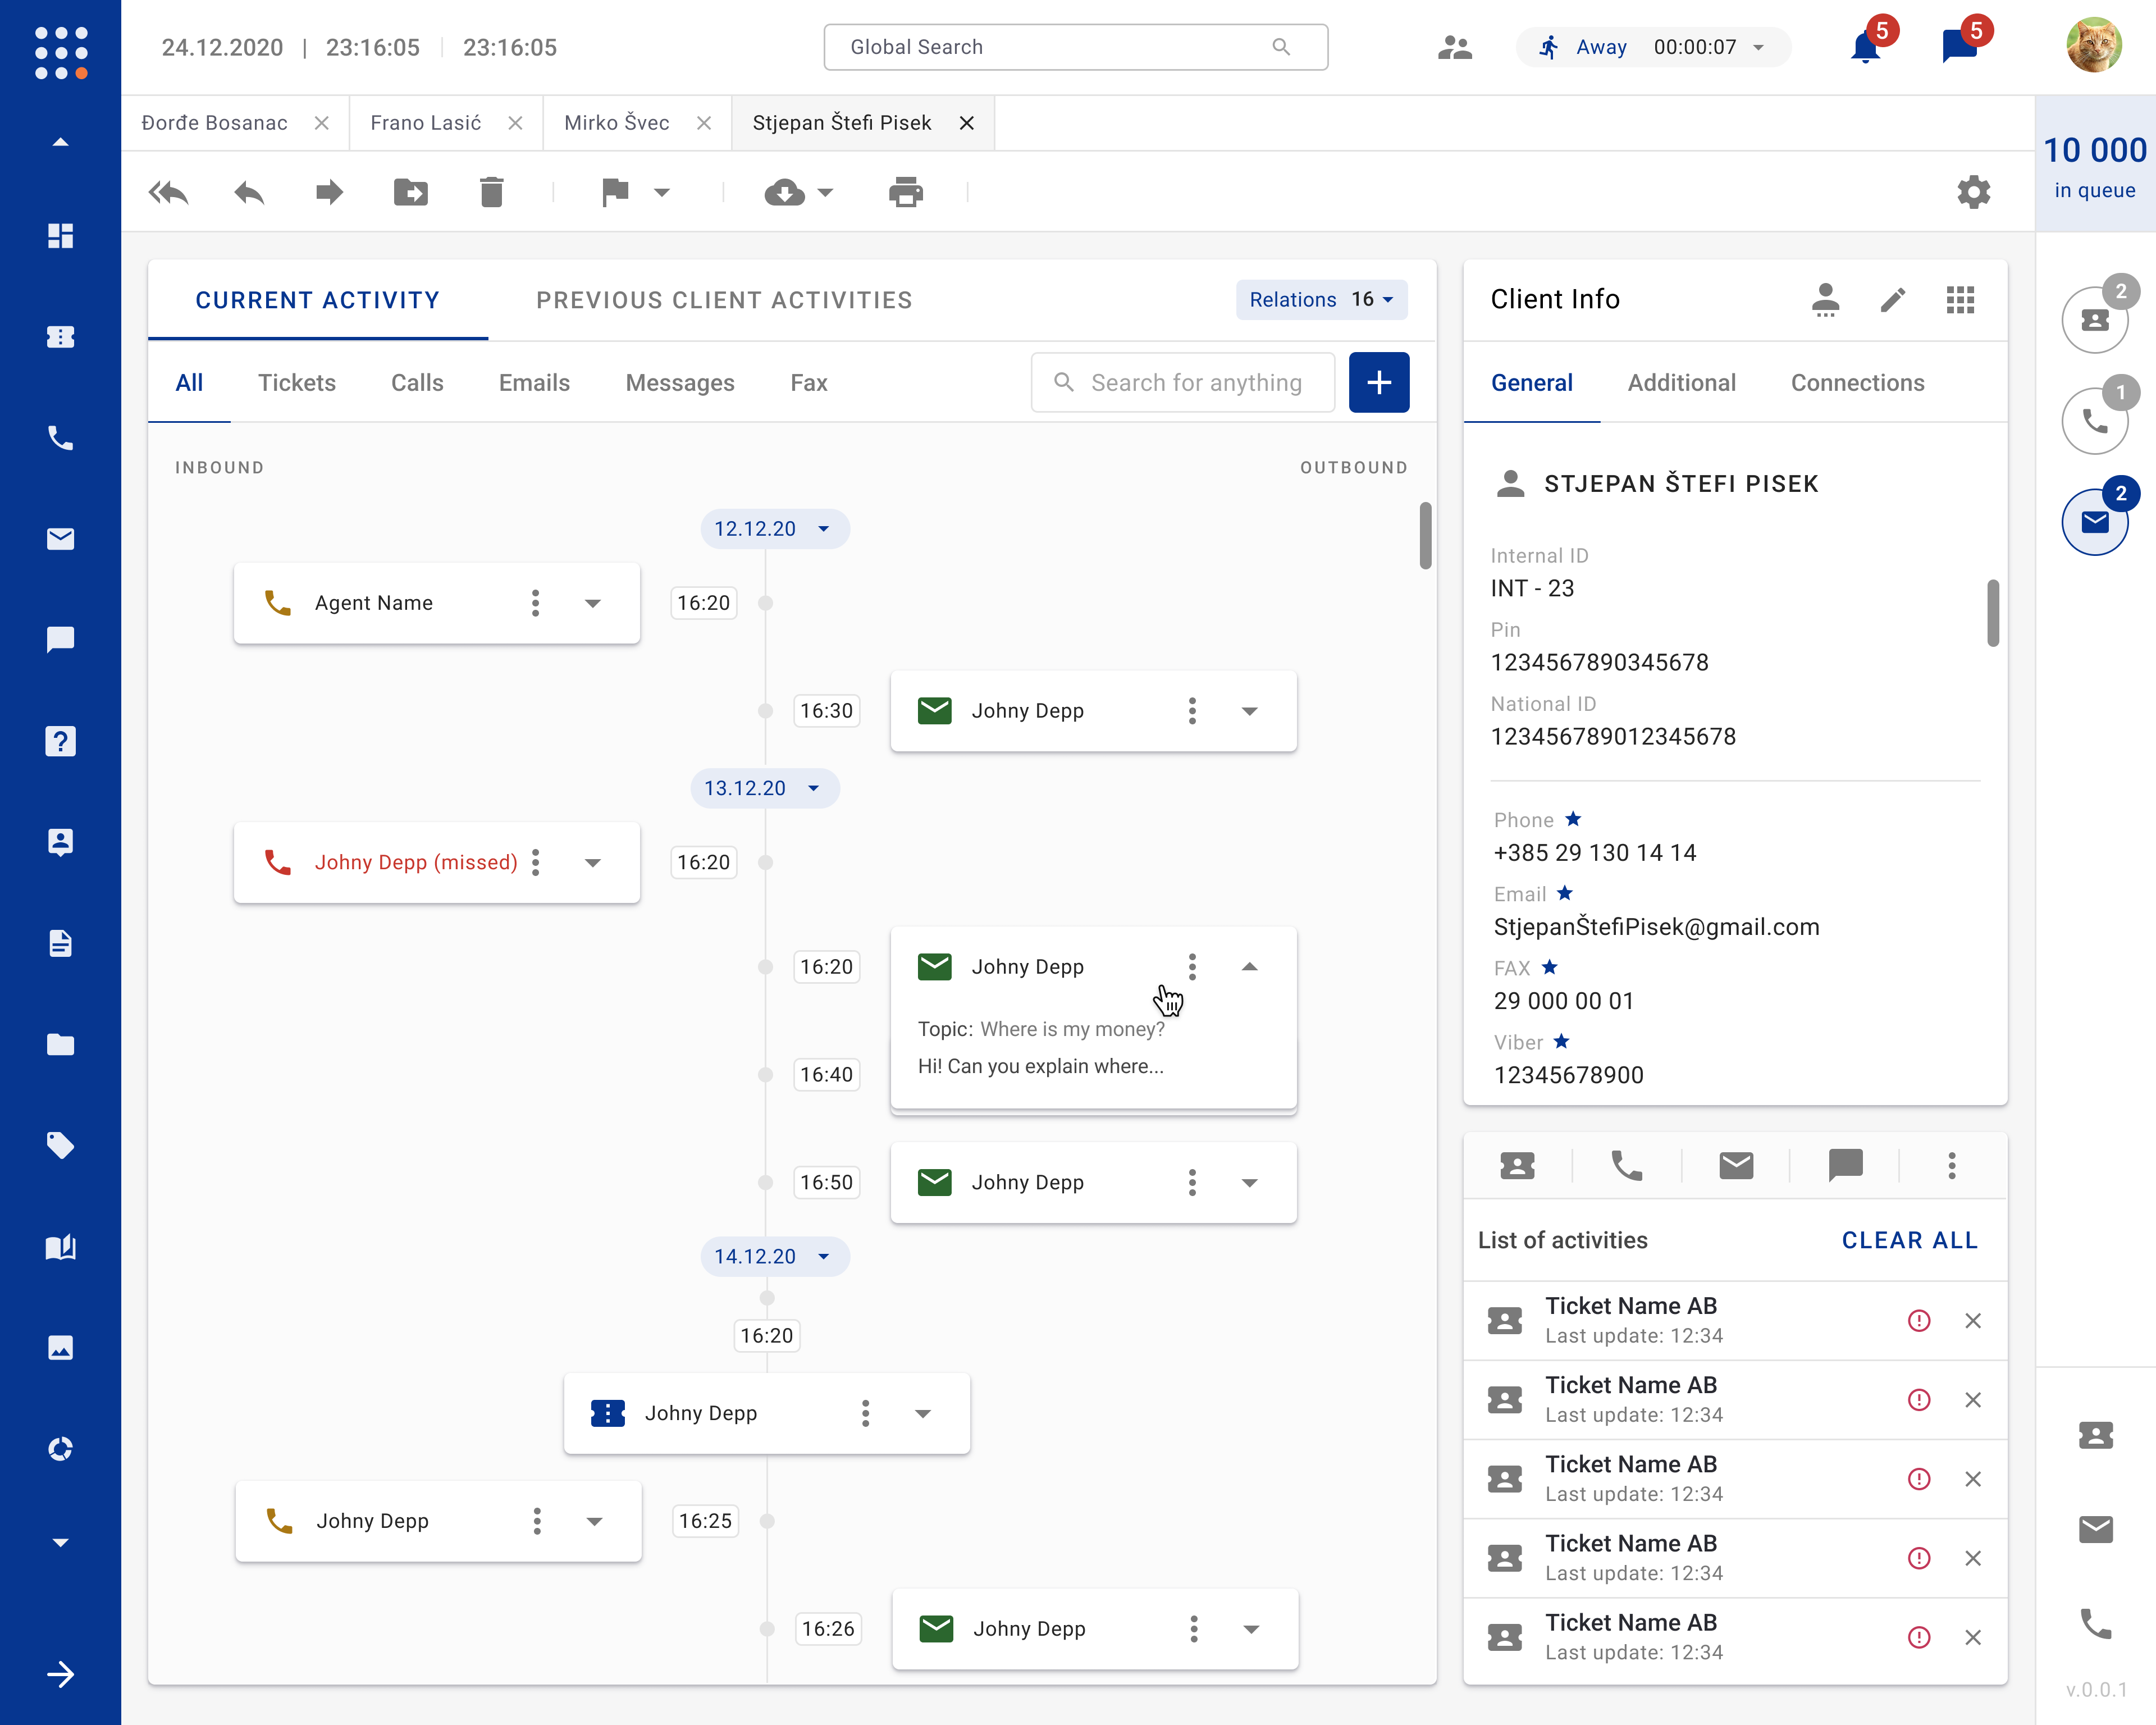Click the print icon in toolbar
The width and height of the screenshot is (2156, 1725).
coord(905,192)
